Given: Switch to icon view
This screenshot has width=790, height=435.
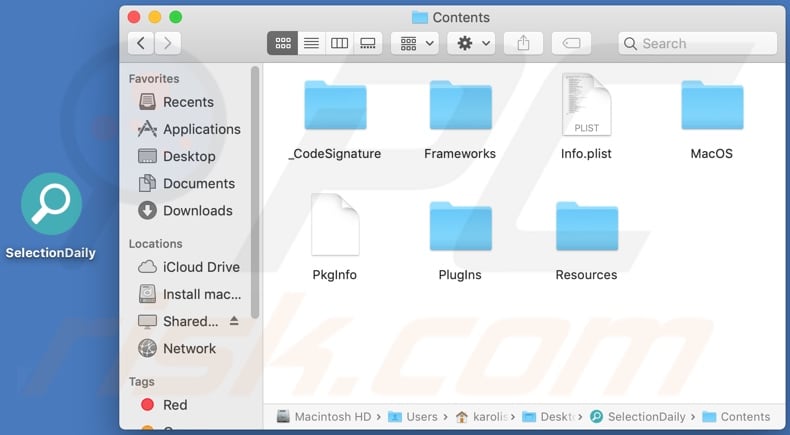Looking at the screenshot, I should tap(283, 43).
